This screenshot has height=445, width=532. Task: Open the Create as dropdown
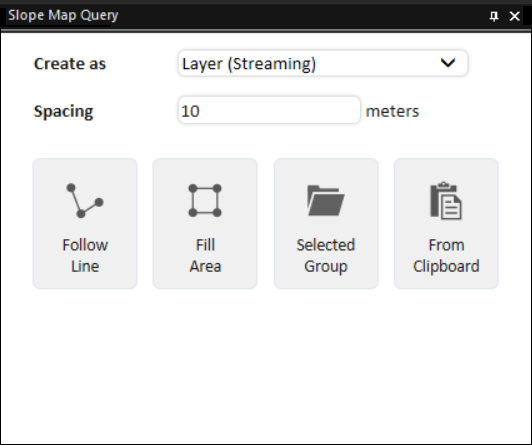point(323,63)
